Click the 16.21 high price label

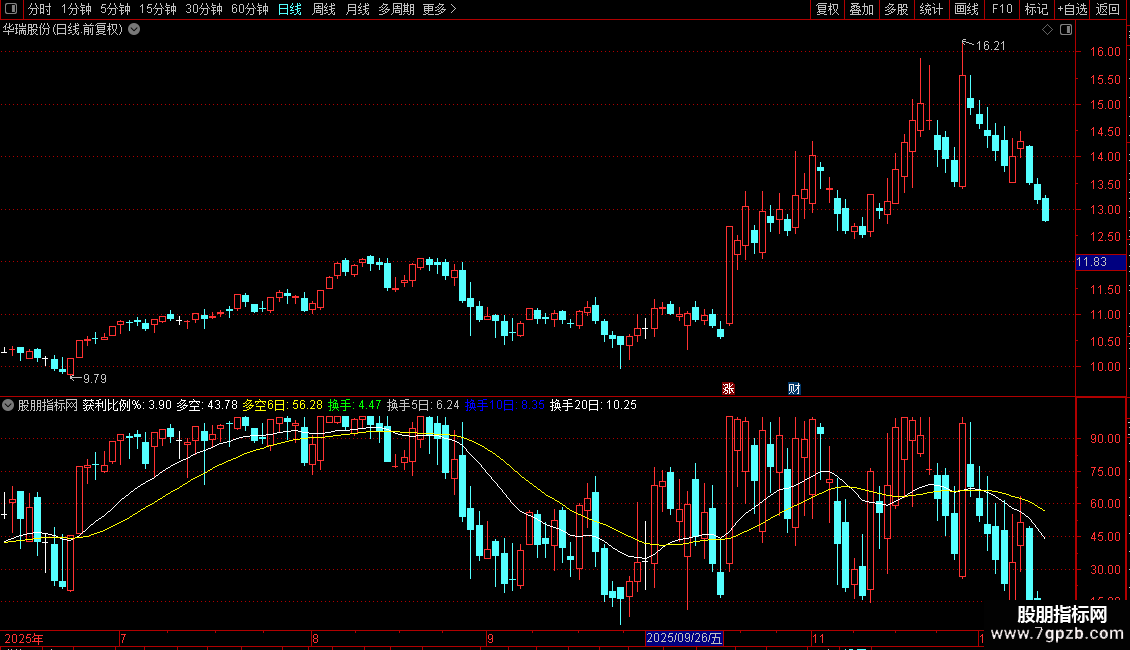[x=990, y=45]
